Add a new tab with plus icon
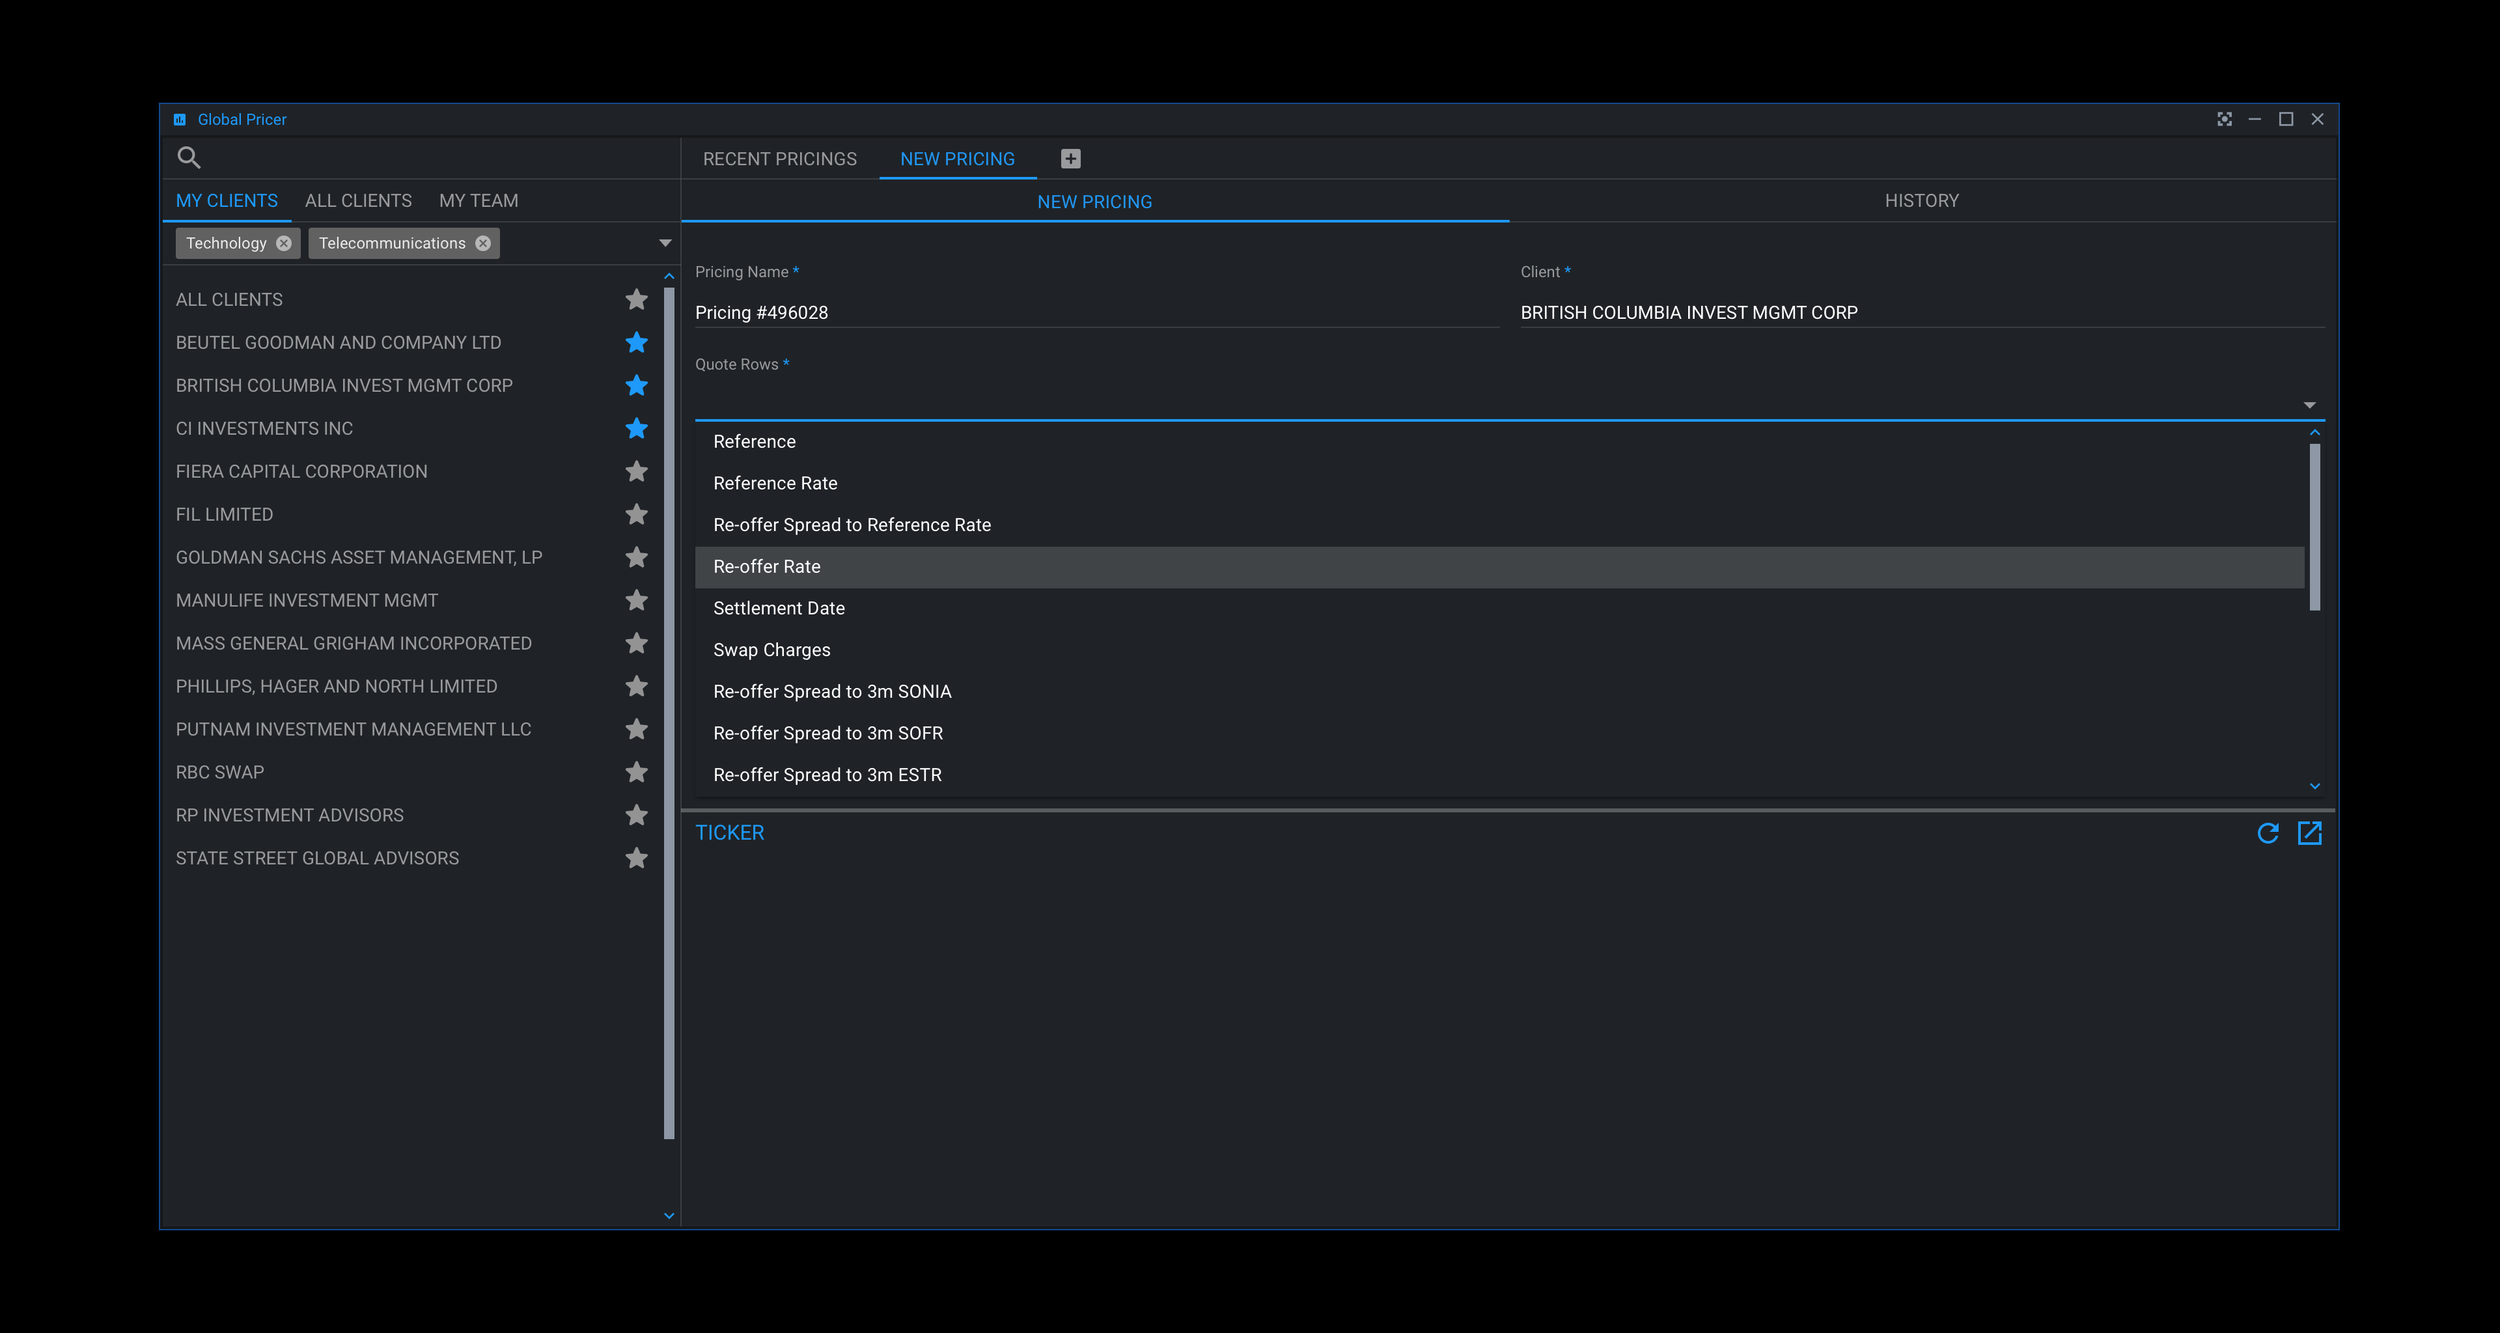This screenshot has width=2500, height=1333. (1070, 159)
